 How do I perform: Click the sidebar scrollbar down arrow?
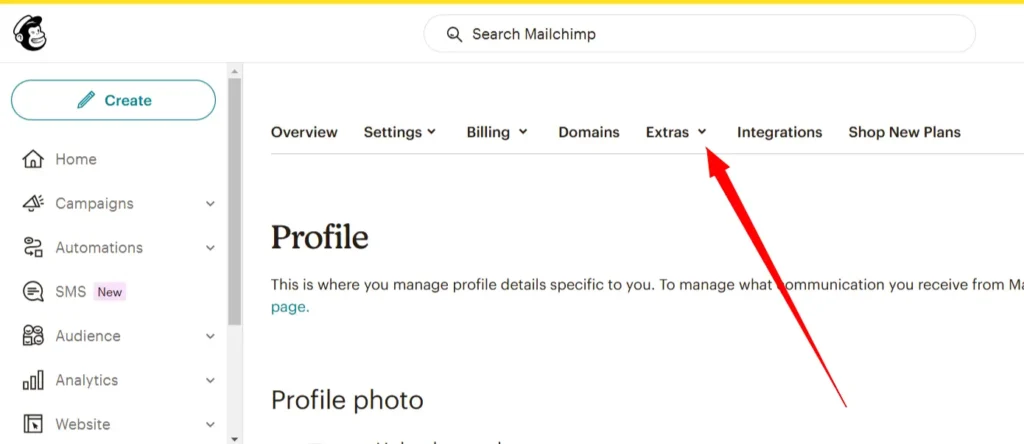coord(235,438)
